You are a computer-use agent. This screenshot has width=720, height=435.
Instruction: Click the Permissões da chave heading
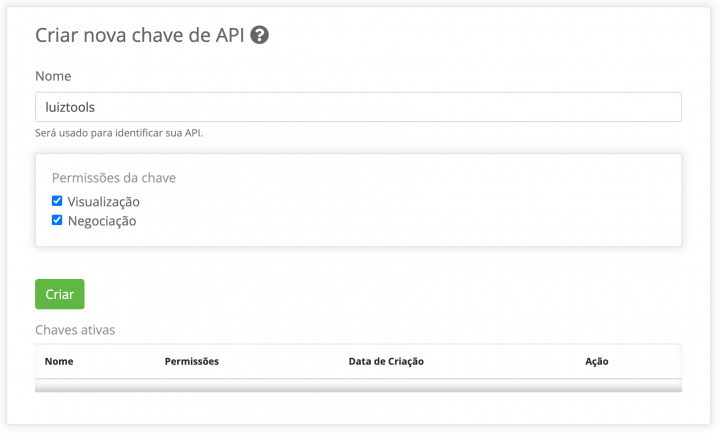point(114,178)
